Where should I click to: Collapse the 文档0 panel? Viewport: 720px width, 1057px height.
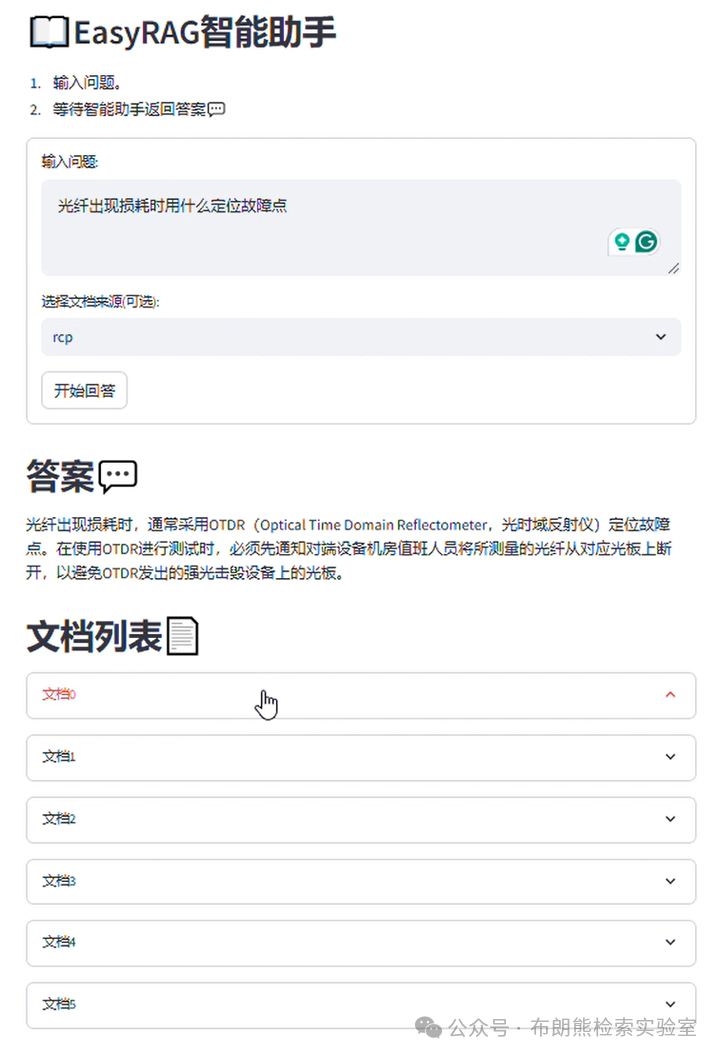[360, 694]
